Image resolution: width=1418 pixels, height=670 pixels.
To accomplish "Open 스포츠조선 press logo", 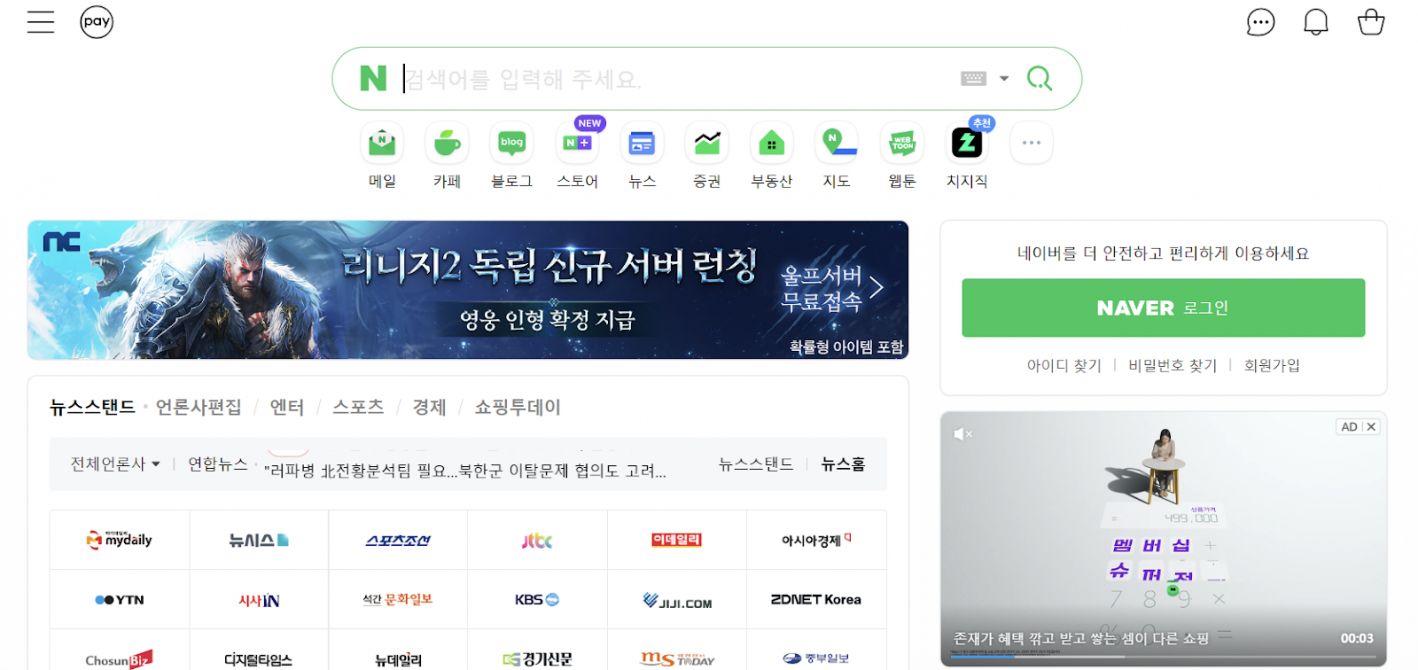I will (x=398, y=540).
